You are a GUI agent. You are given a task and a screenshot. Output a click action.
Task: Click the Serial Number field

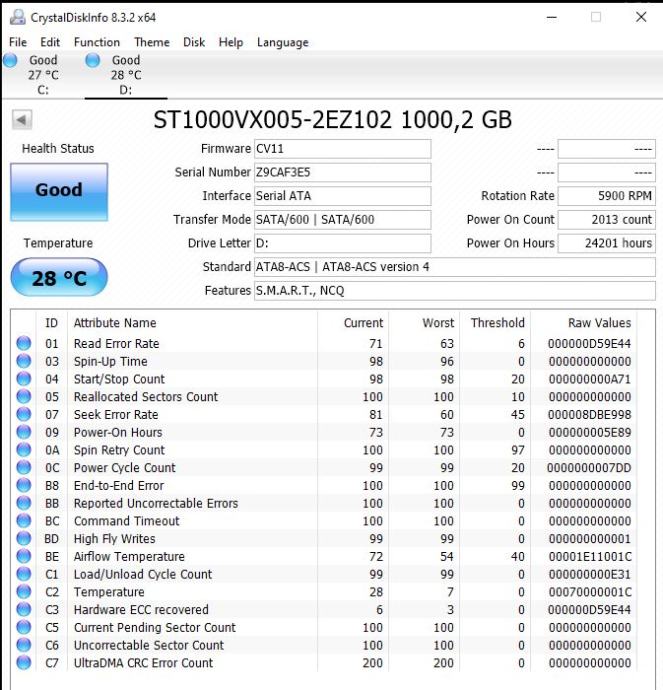(342, 172)
